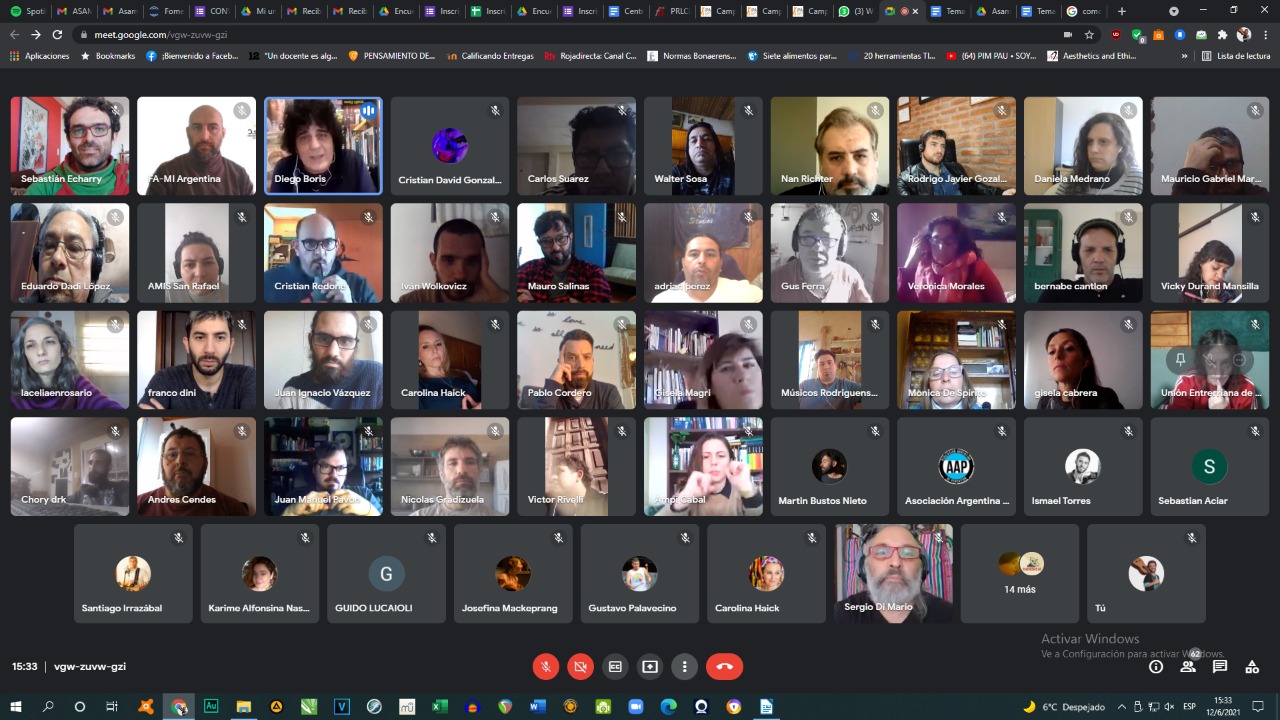
Task: Open the 'Lista de lectura' reading list
Action: [1236, 56]
